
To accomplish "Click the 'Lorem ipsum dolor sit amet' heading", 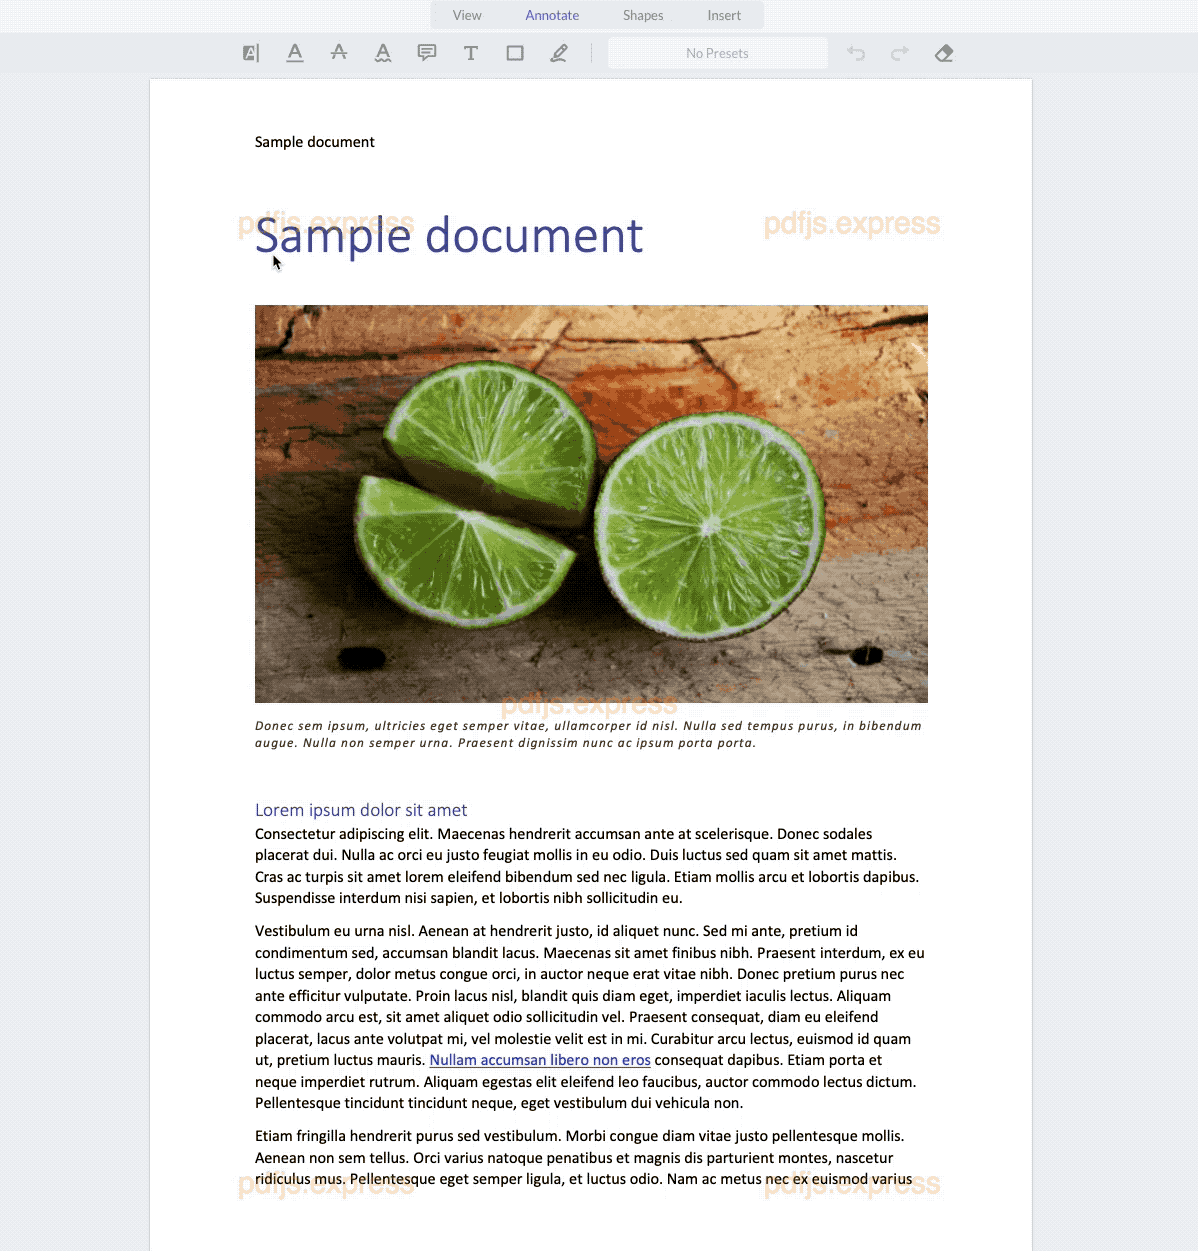I will coord(361,810).
